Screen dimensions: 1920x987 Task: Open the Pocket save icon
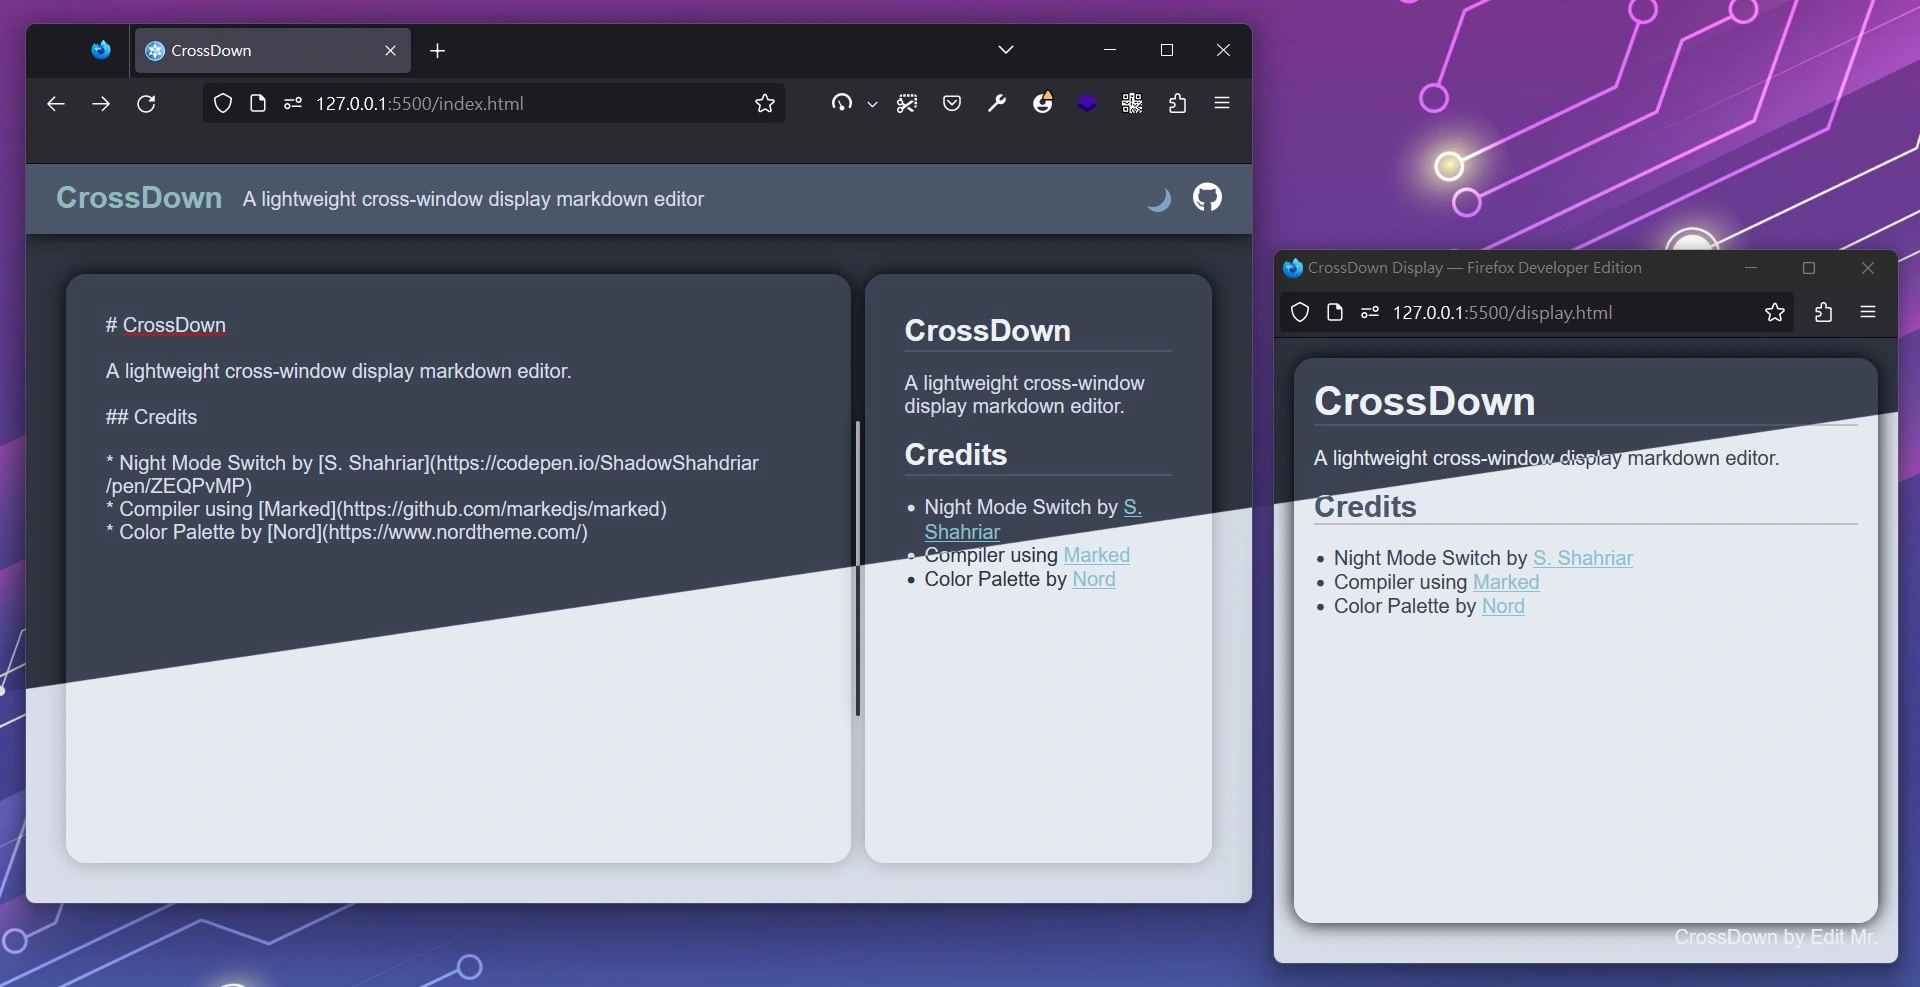pyautogui.click(x=952, y=103)
